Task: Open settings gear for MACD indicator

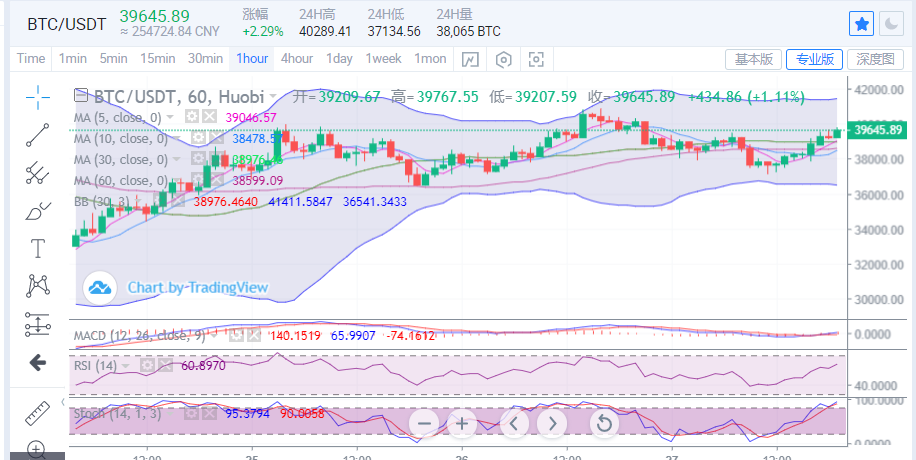Action: [235, 335]
